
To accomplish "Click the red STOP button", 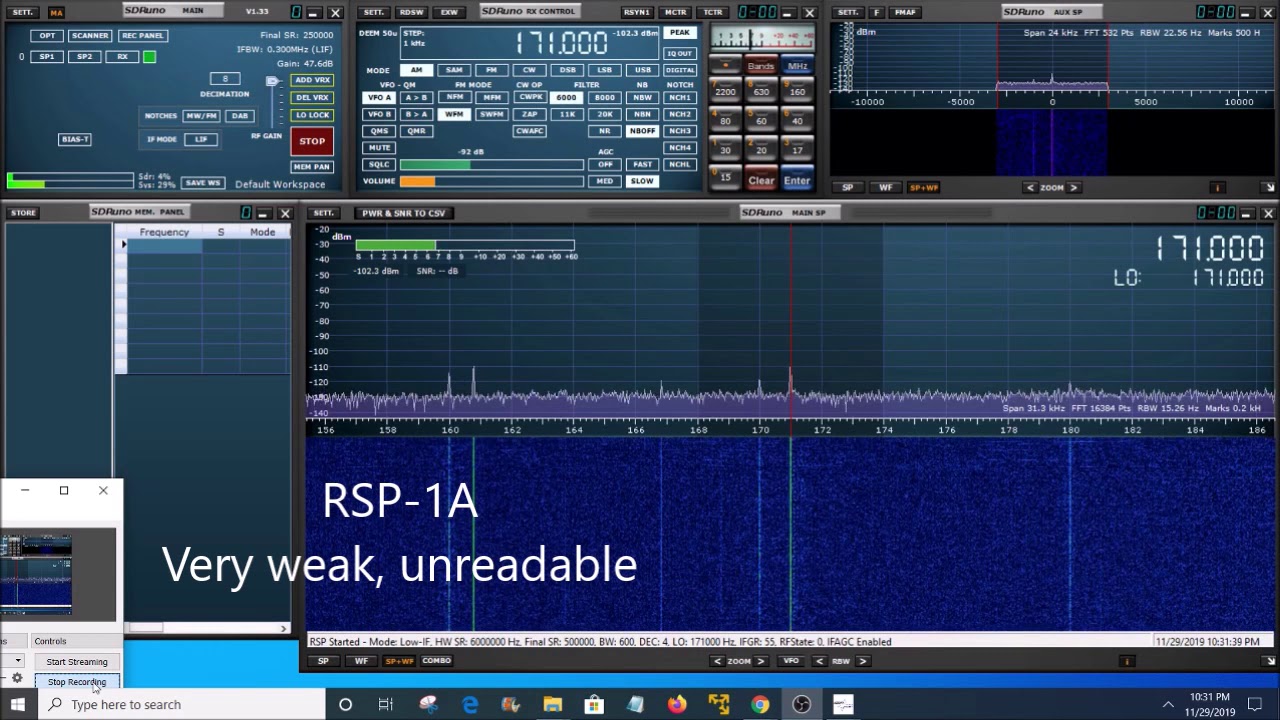I will [x=312, y=142].
